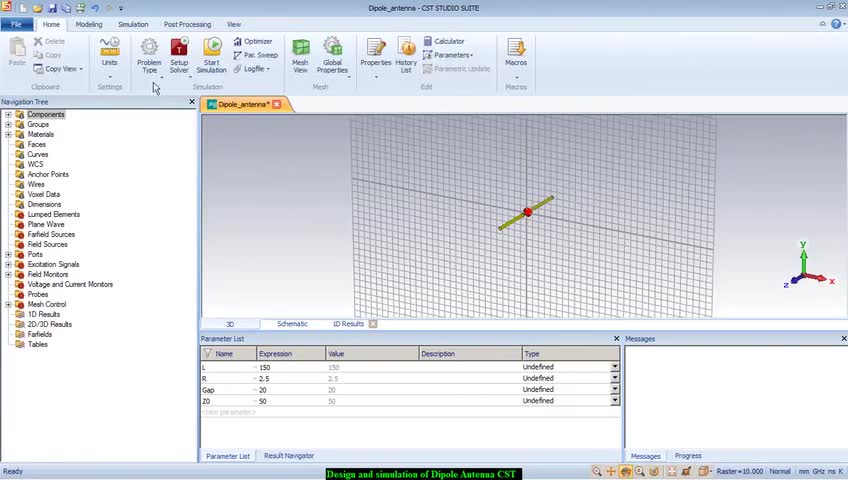Expand the Field Monitors tree node

tap(8, 275)
